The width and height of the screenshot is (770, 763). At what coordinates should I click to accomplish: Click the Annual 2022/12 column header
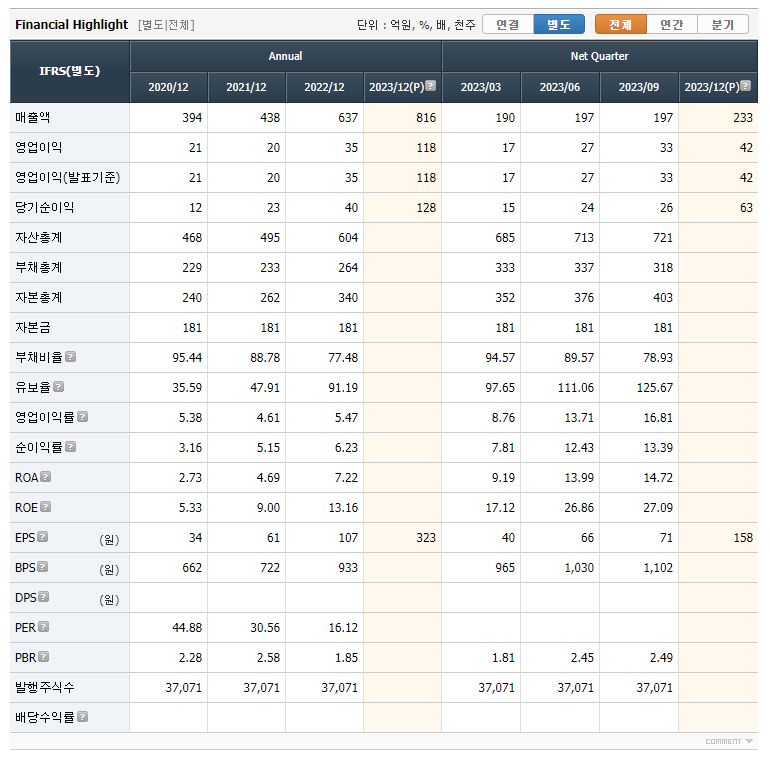325,87
